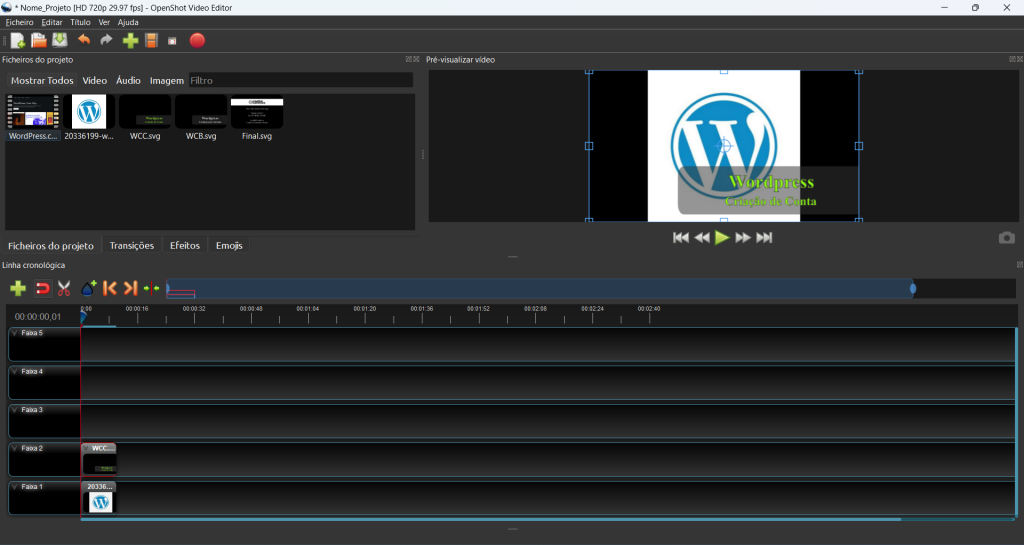Image resolution: width=1024 pixels, height=545 pixels.
Task: Add a new track with timeline plus icon
Action: click(18, 288)
